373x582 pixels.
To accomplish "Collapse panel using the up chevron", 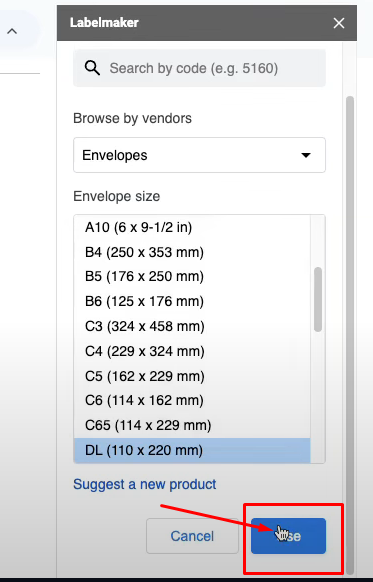I will (x=12, y=31).
